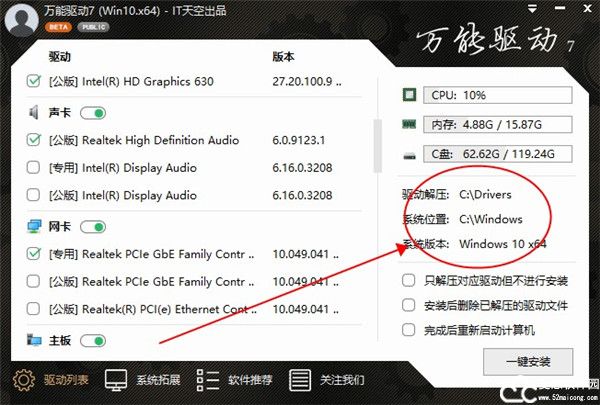Click the motherboard category icon
Viewport: 600px width, 405px height.
click(x=34, y=340)
